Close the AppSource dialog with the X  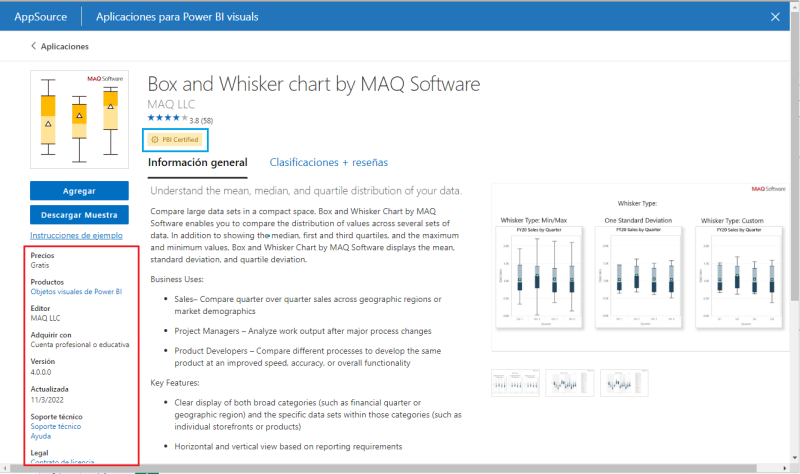774,16
